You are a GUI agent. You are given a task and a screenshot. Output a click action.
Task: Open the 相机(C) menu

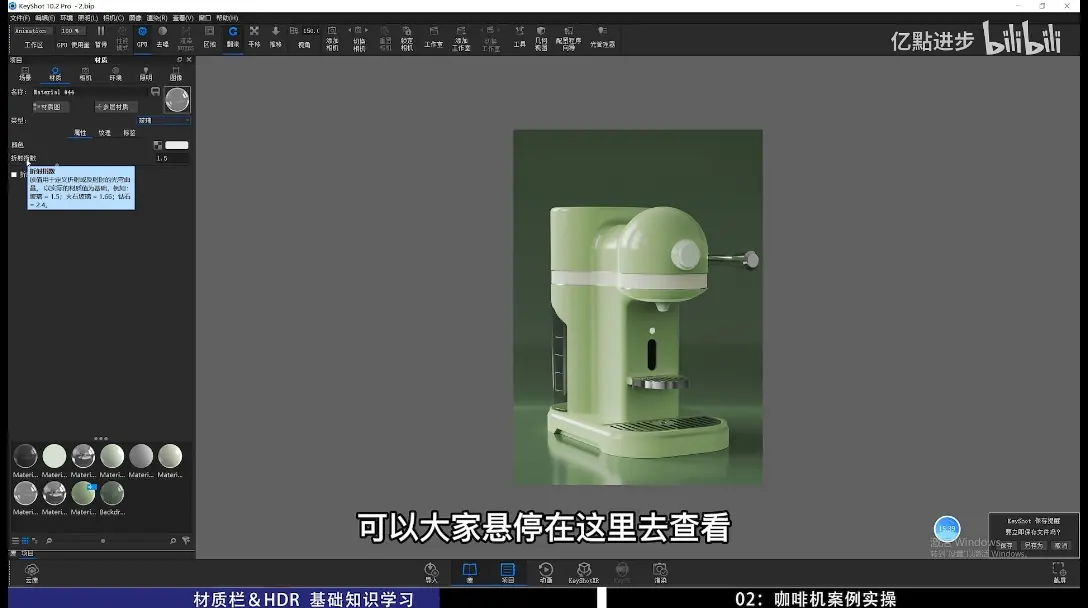113,18
